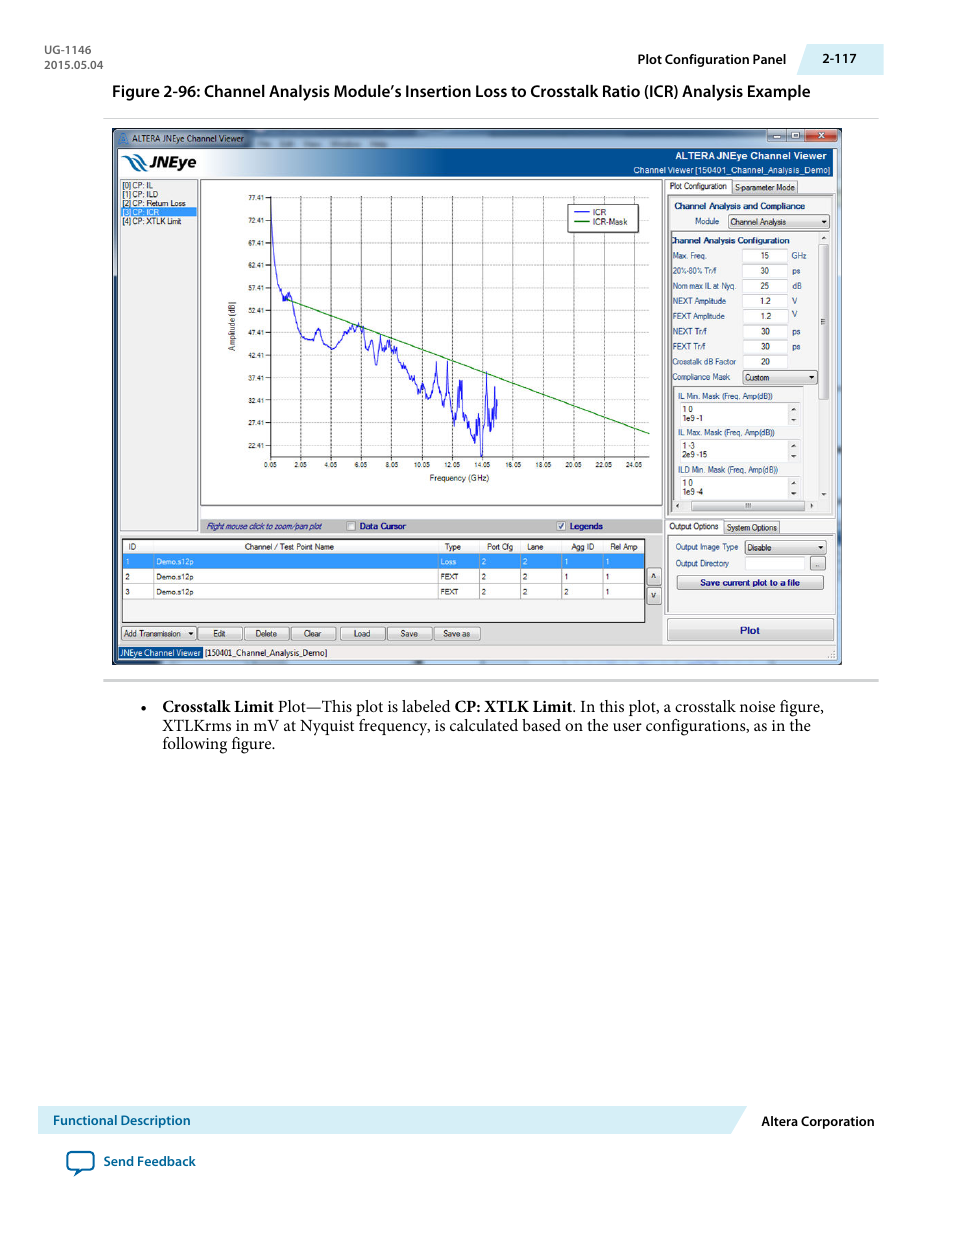The height and width of the screenshot is (1235, 954).
Task: Click the Output Directory text field
Action: [x=776, y=563]
